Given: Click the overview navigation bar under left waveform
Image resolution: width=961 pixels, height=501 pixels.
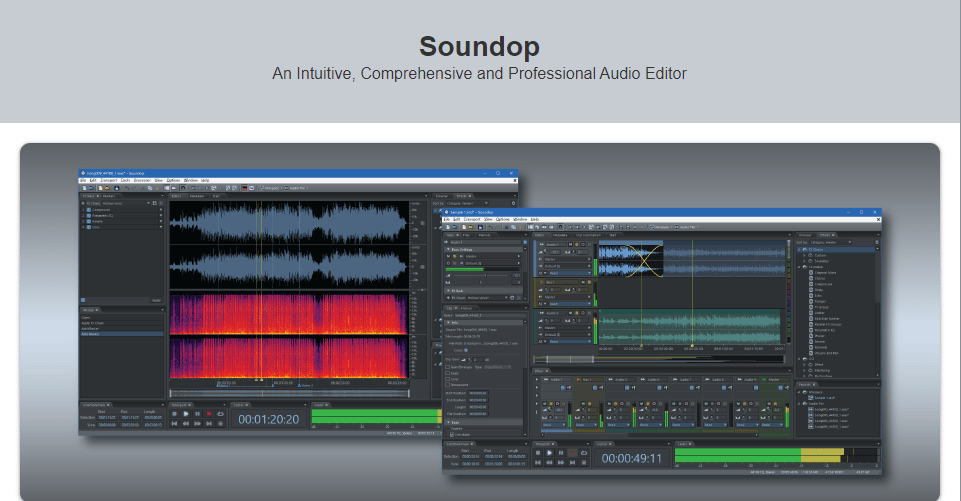Looking at the screenshot, I should pos(289,393).
